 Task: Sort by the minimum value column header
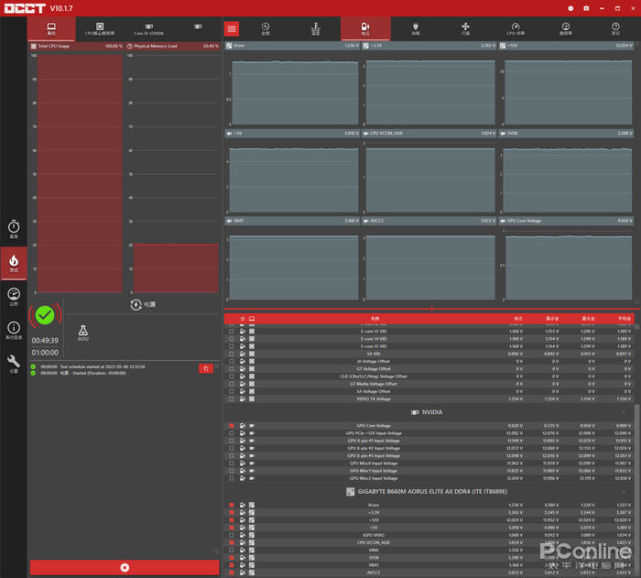click(552, 319)
